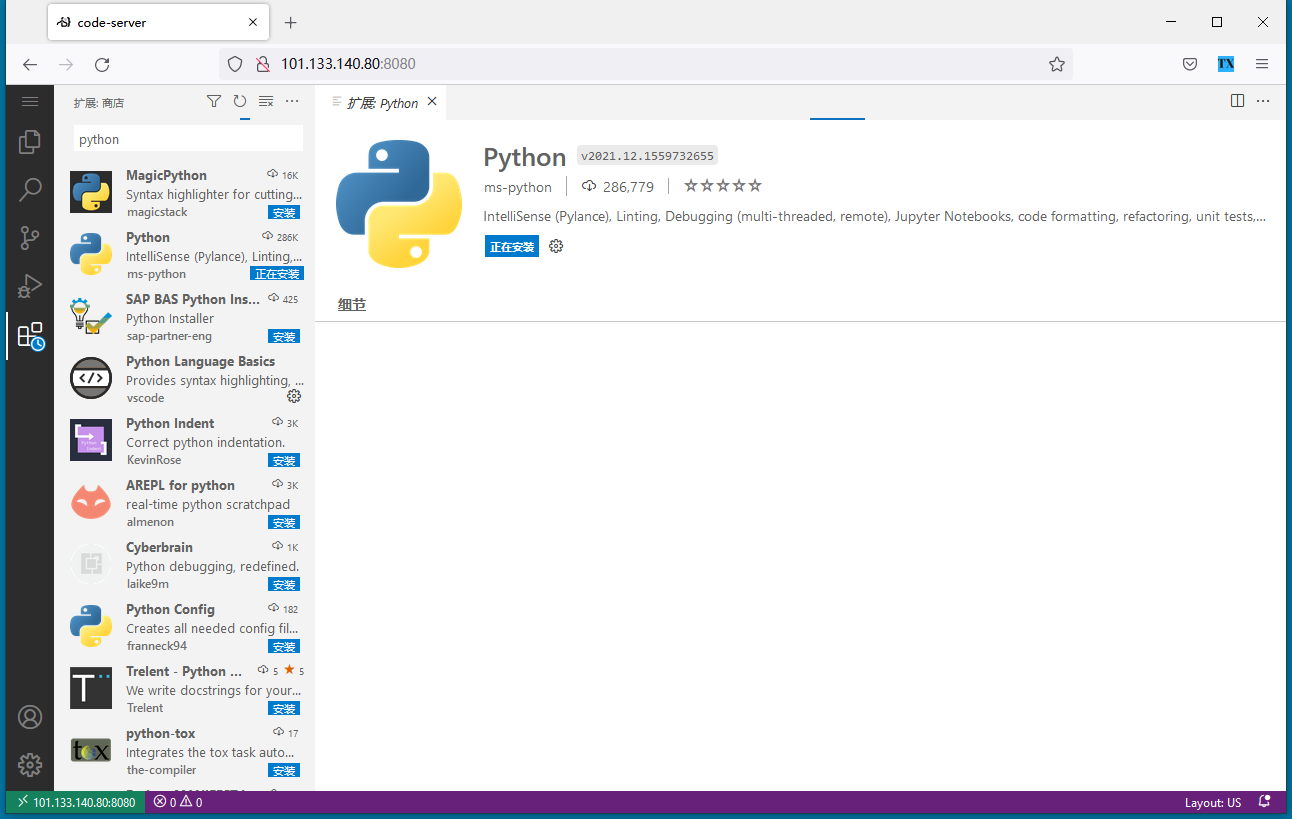Click the insecure connection lock icon
This screenshot has width=1292, height=819.
(x=262, y=64)
